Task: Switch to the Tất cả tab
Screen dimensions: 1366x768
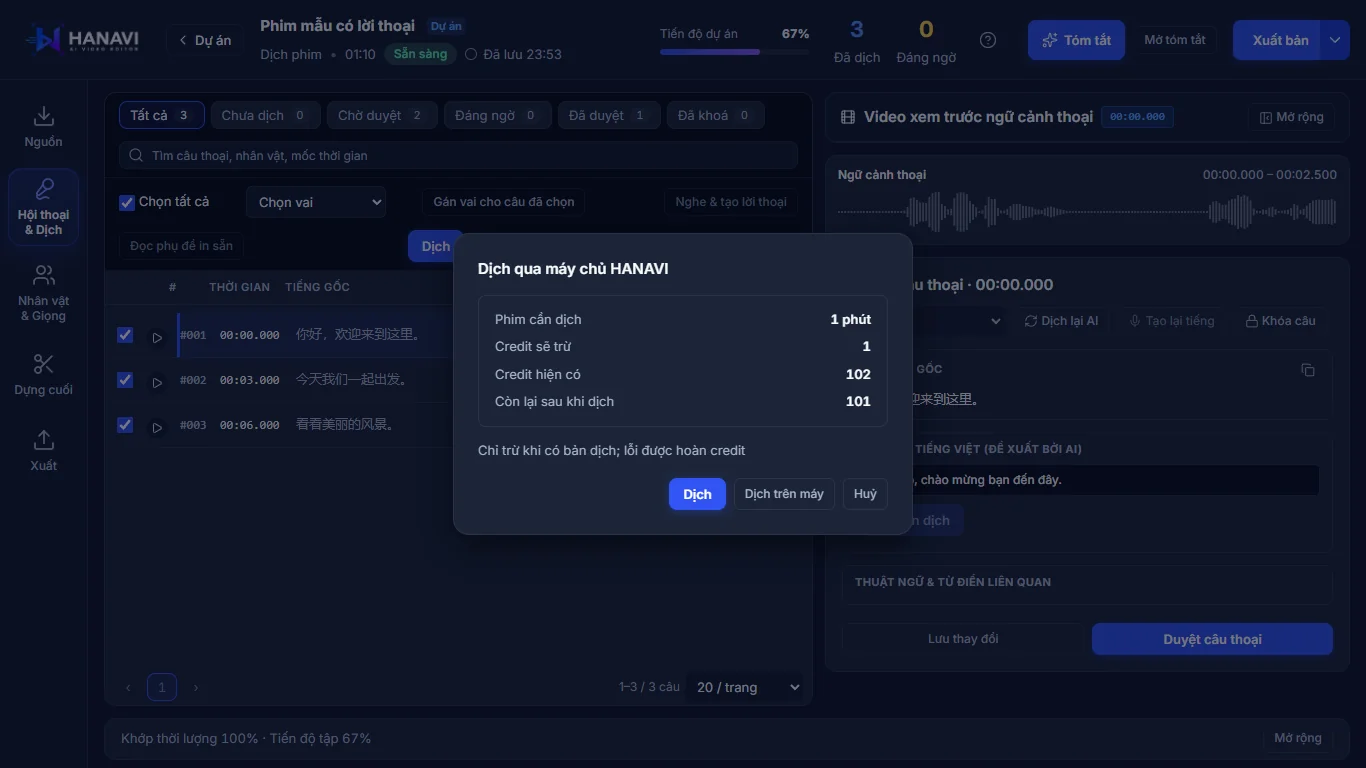Action: pyautogui.click(x=161, y=115)
